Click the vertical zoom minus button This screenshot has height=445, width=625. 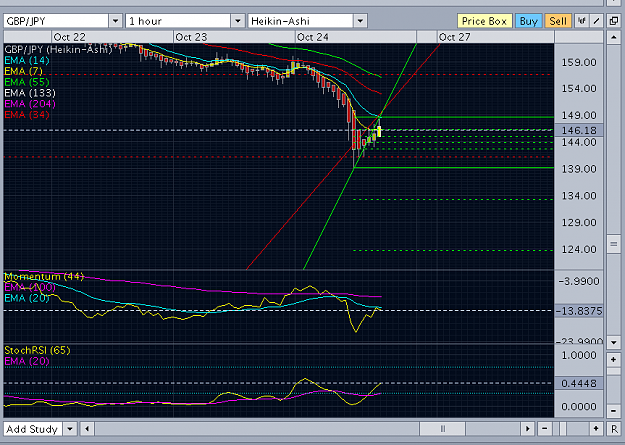pyautogui.click(x=614, y=411)
